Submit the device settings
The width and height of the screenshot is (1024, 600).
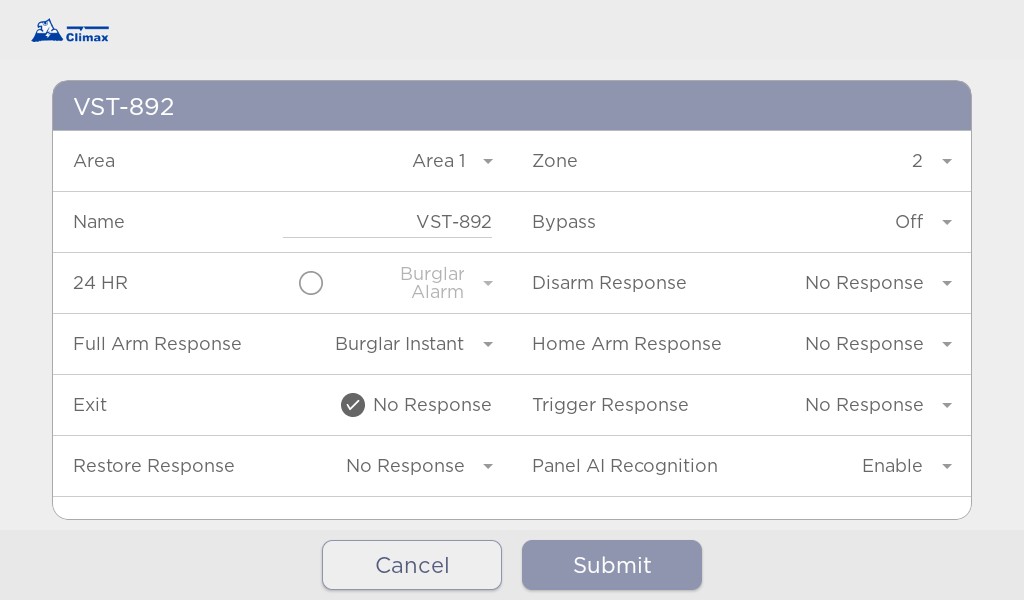pyautogui.click(x=612, y=565)
